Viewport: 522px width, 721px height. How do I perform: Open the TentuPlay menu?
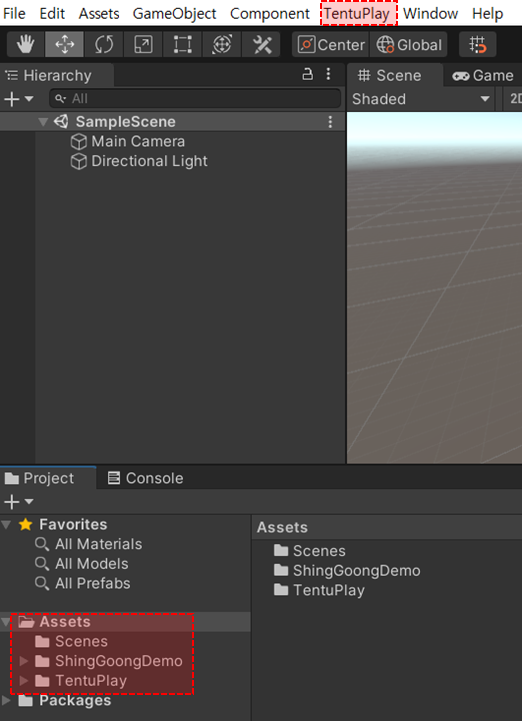pos(358,13)
